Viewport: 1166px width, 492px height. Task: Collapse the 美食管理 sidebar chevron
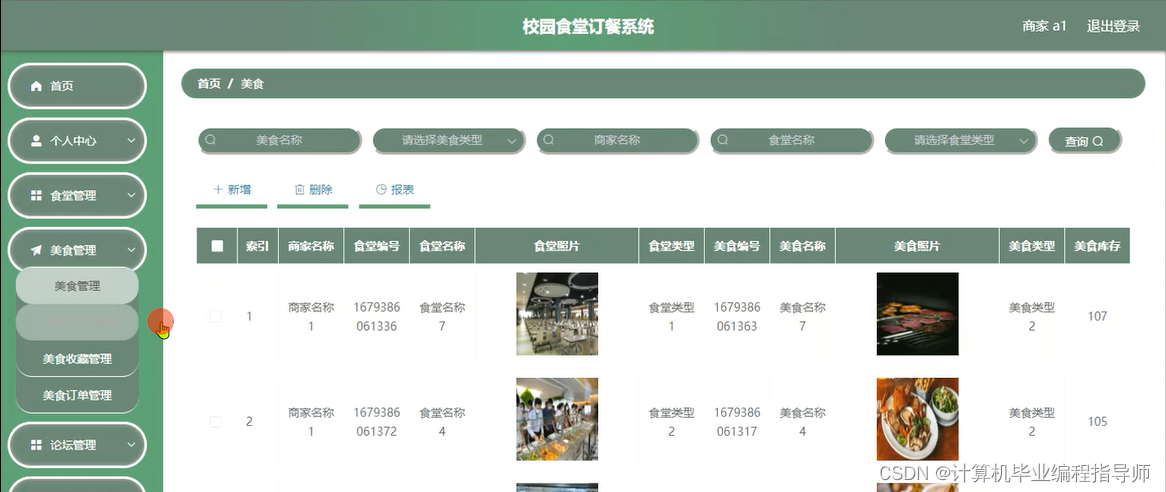pos(131,250)
